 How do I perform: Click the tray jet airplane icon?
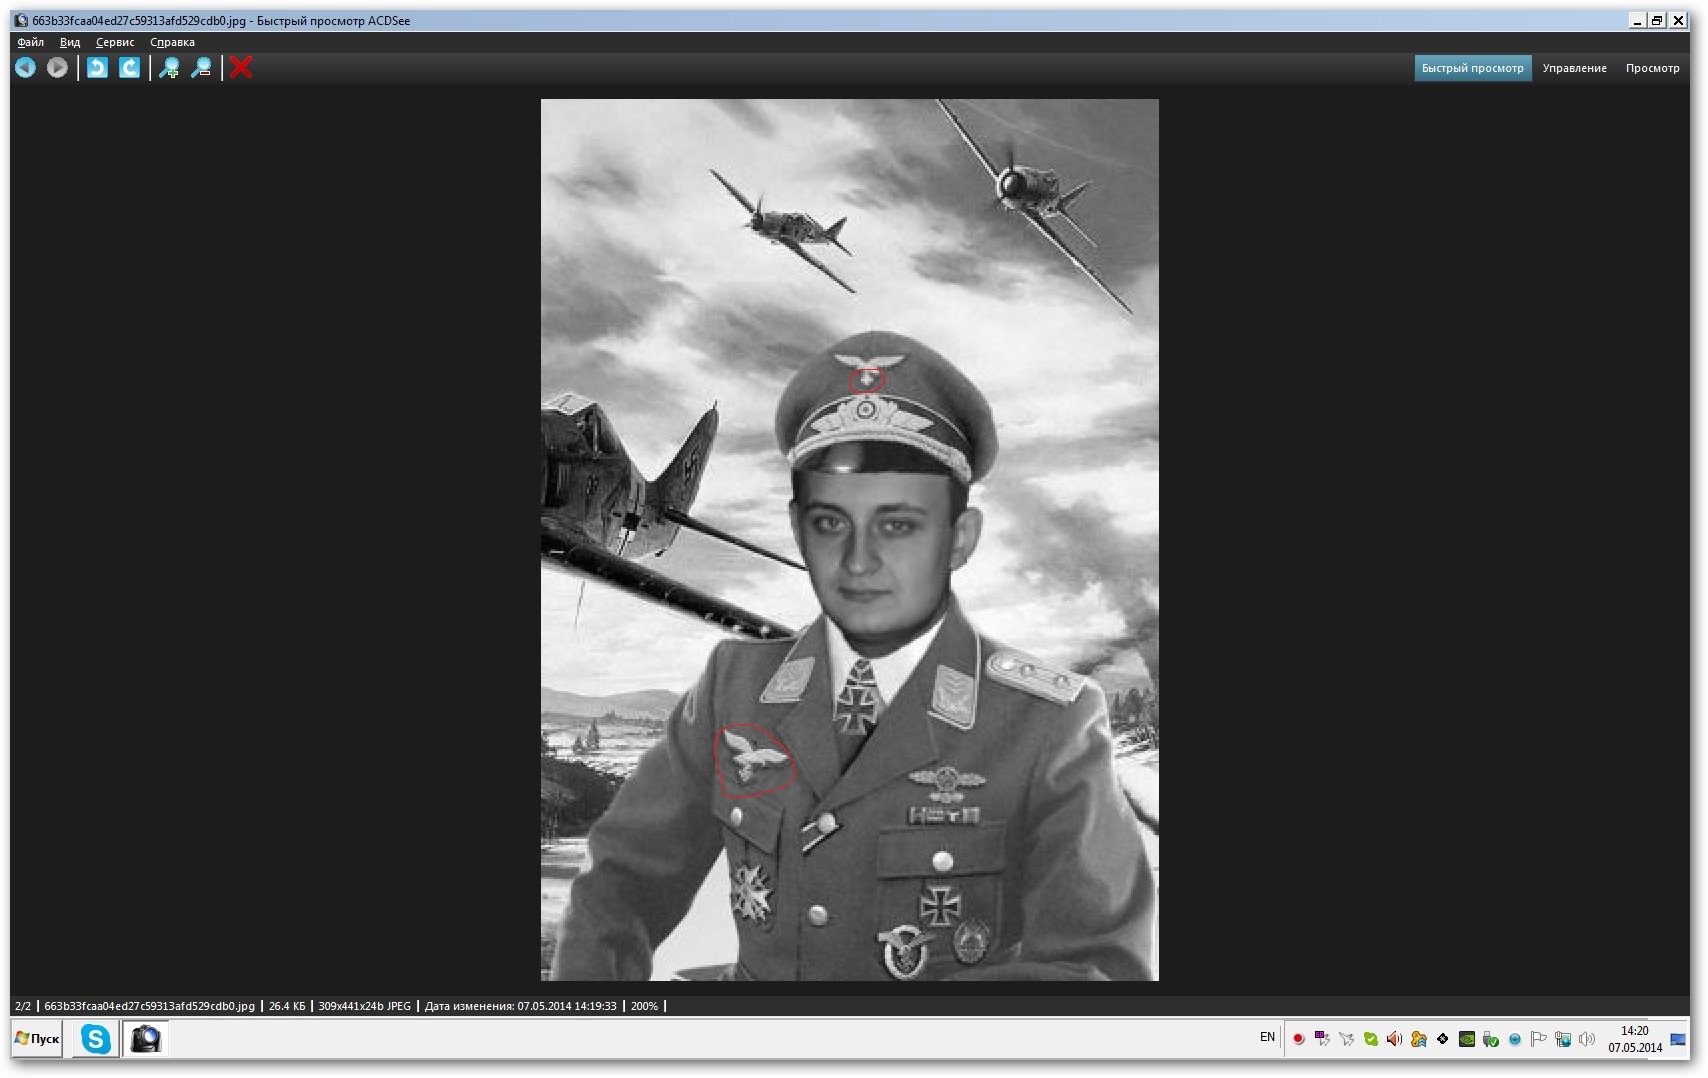pyautogui.click(x=1346, y=1039)
